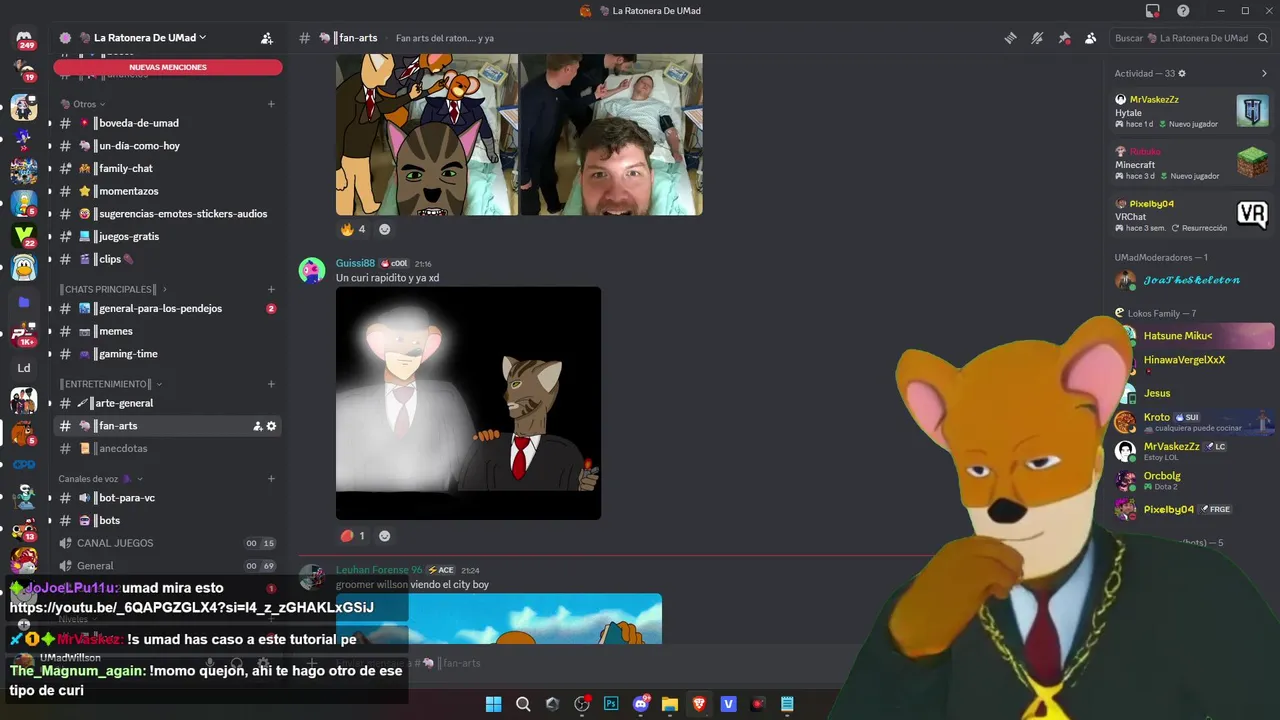Open the arte-general channel
The image size is (1280, 720).
click(x=166, y=403)
